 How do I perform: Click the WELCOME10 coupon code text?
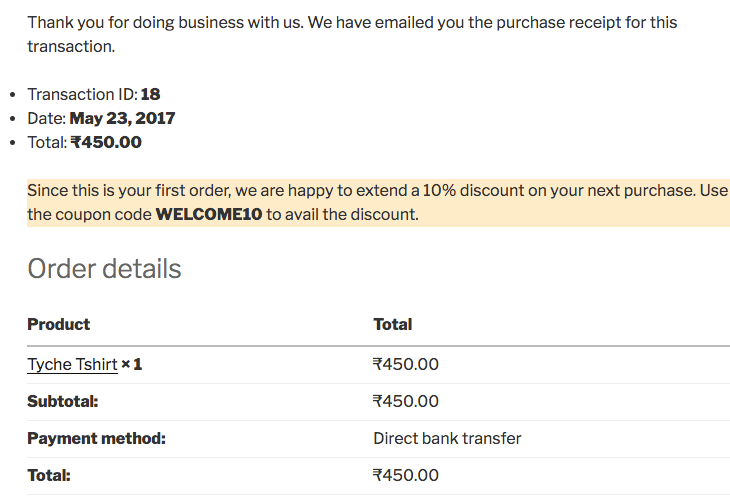click(x=209, y=214)
